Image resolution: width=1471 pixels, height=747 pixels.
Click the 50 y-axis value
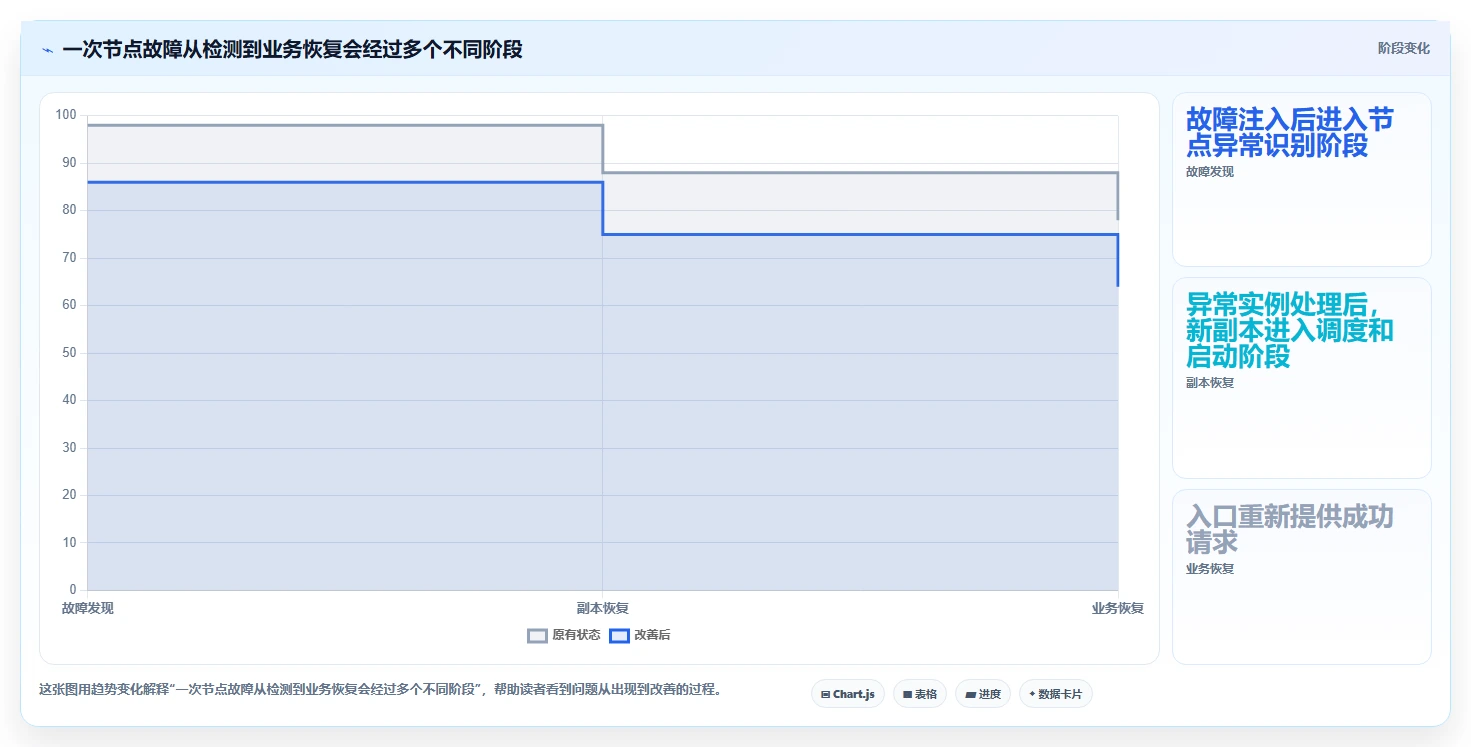tap(69, 353)
